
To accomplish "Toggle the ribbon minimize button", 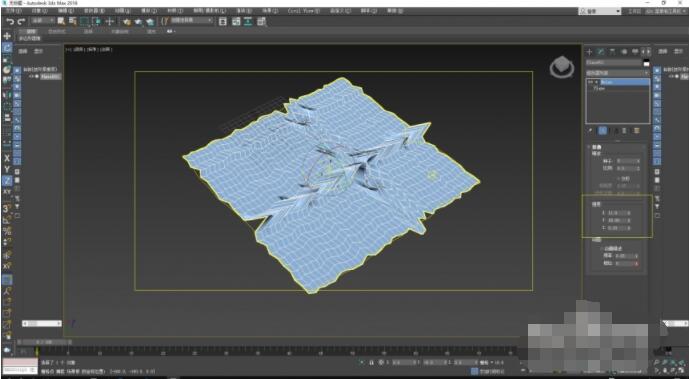I will (x=171, y=32).
